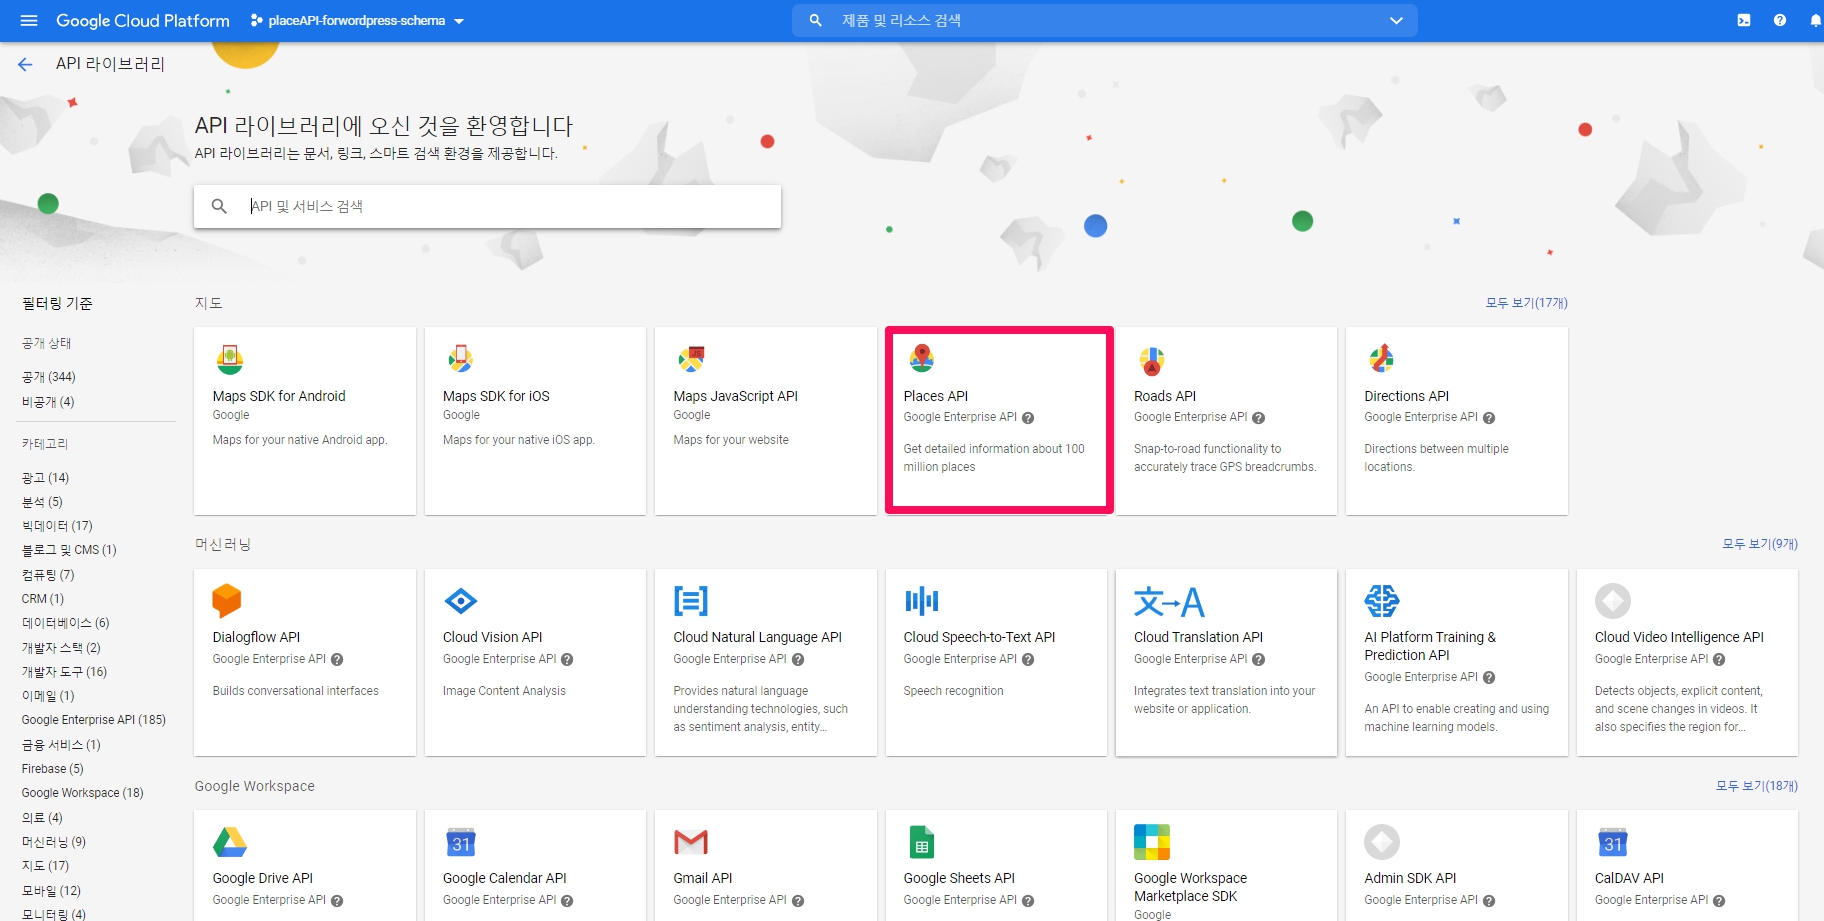Filter by private status 비공개 (4)

tap(48, 402)
